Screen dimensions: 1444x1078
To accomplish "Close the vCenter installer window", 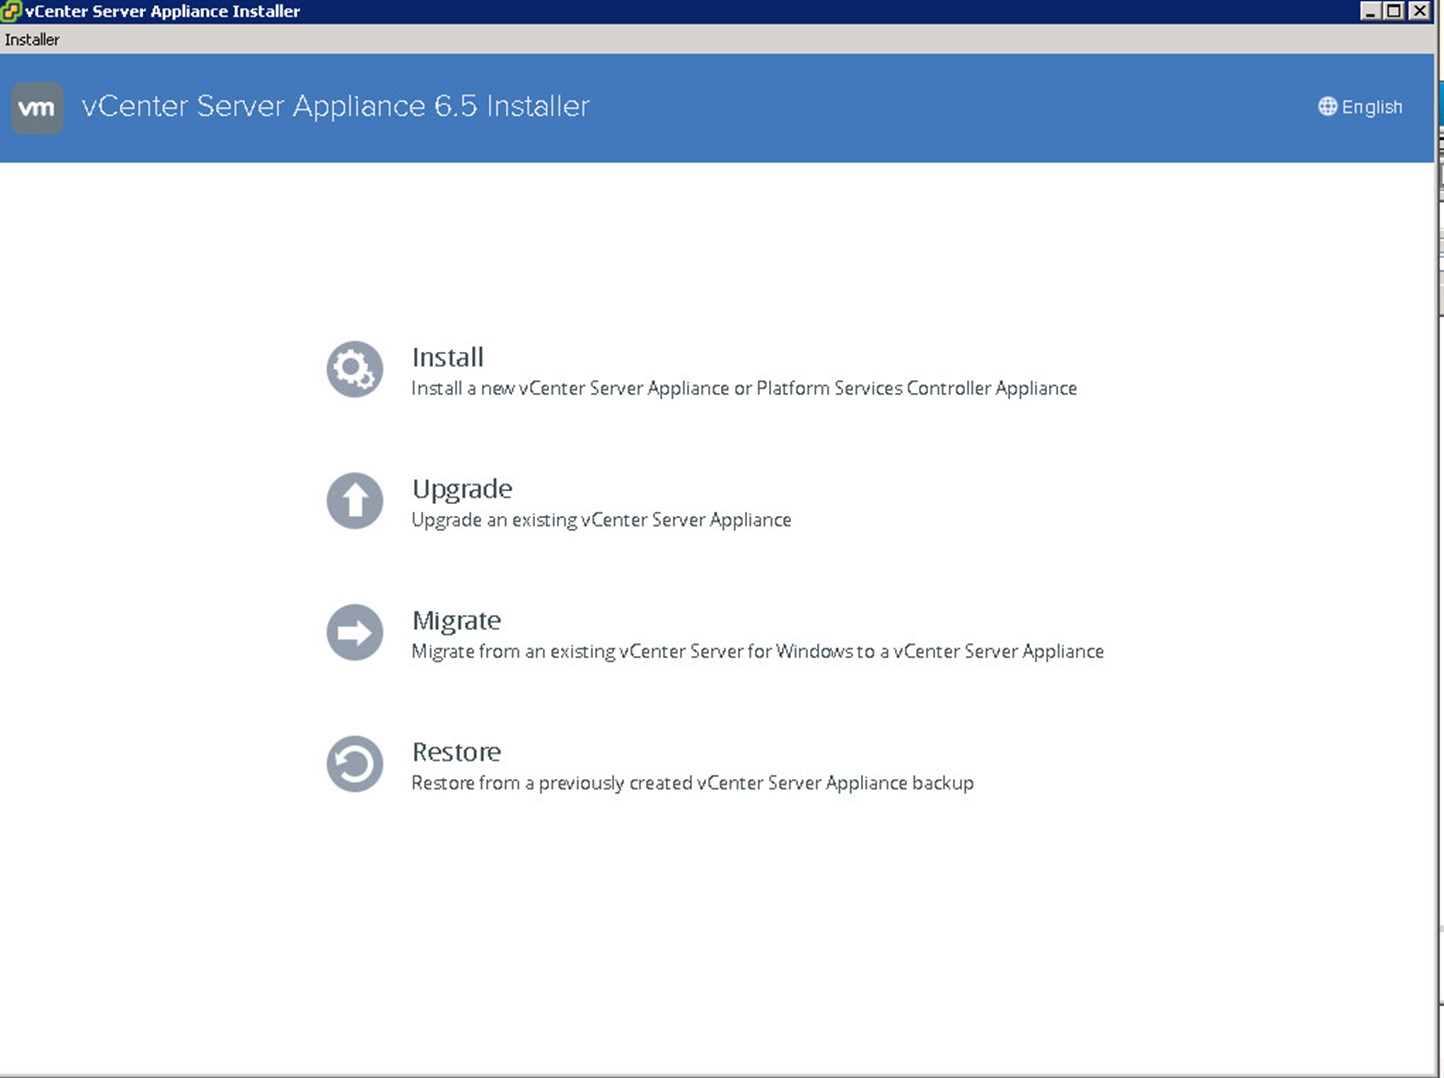I will tap(1419, 11).
